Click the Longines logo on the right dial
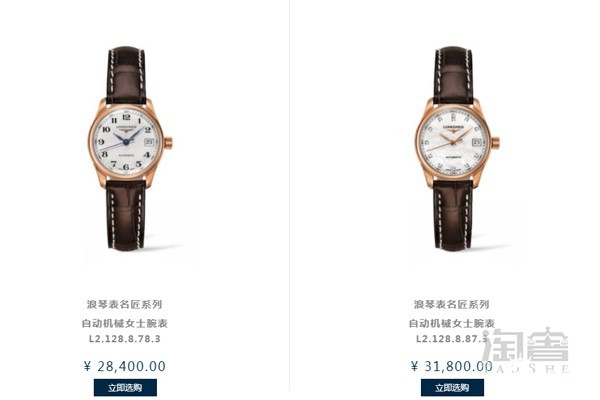This screenshot has height=400, width=600. pos(453,128)
